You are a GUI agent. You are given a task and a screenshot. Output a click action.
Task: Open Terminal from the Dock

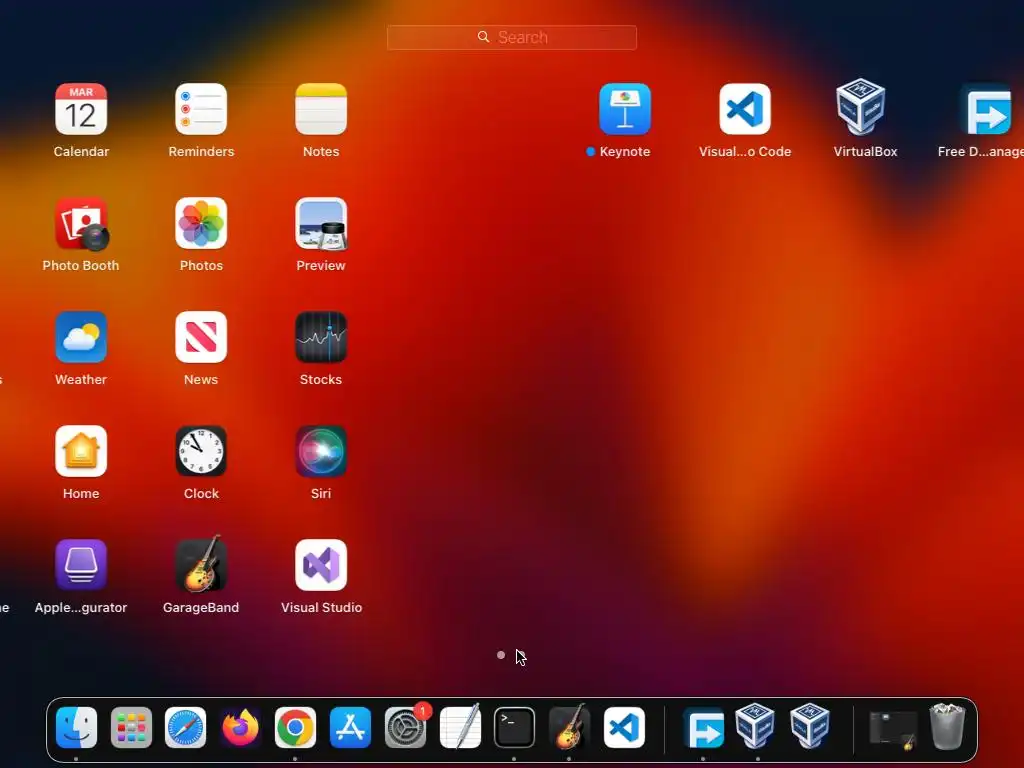515,728
